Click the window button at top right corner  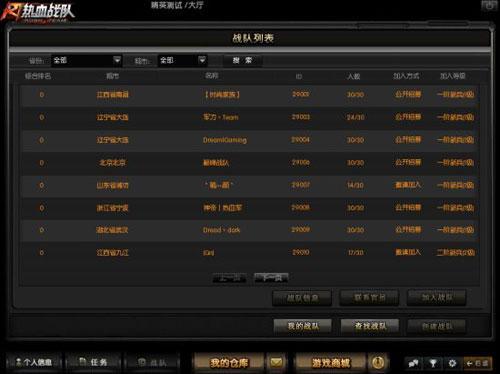(x=489, y=5)
